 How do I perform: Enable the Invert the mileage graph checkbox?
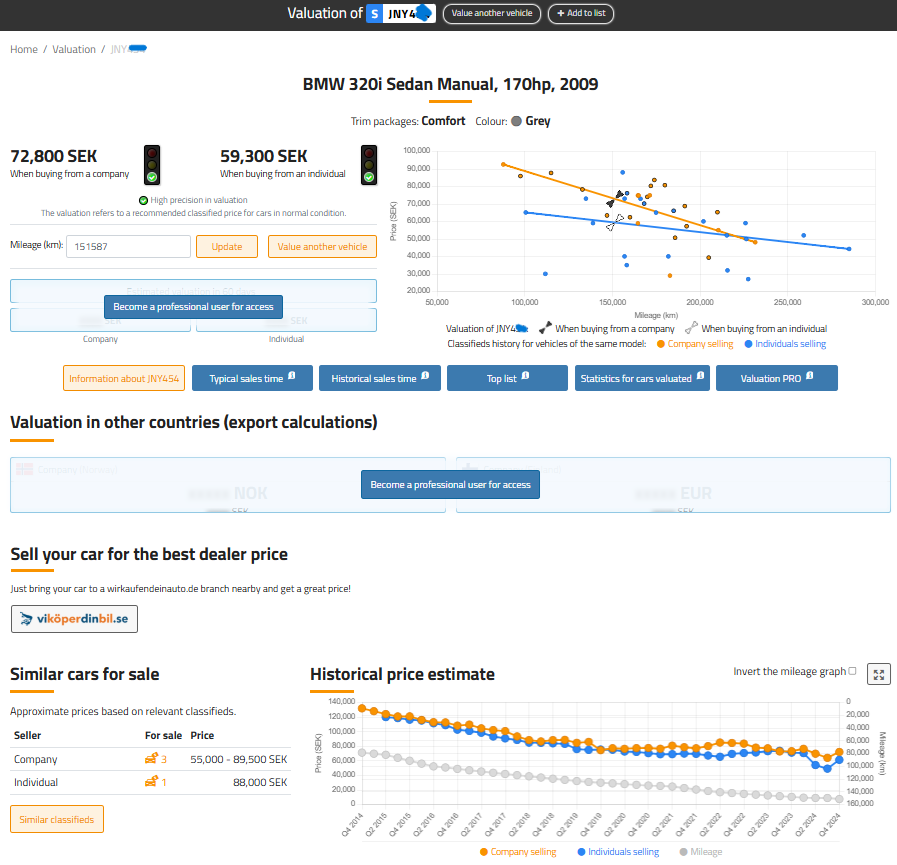point(852,672)
